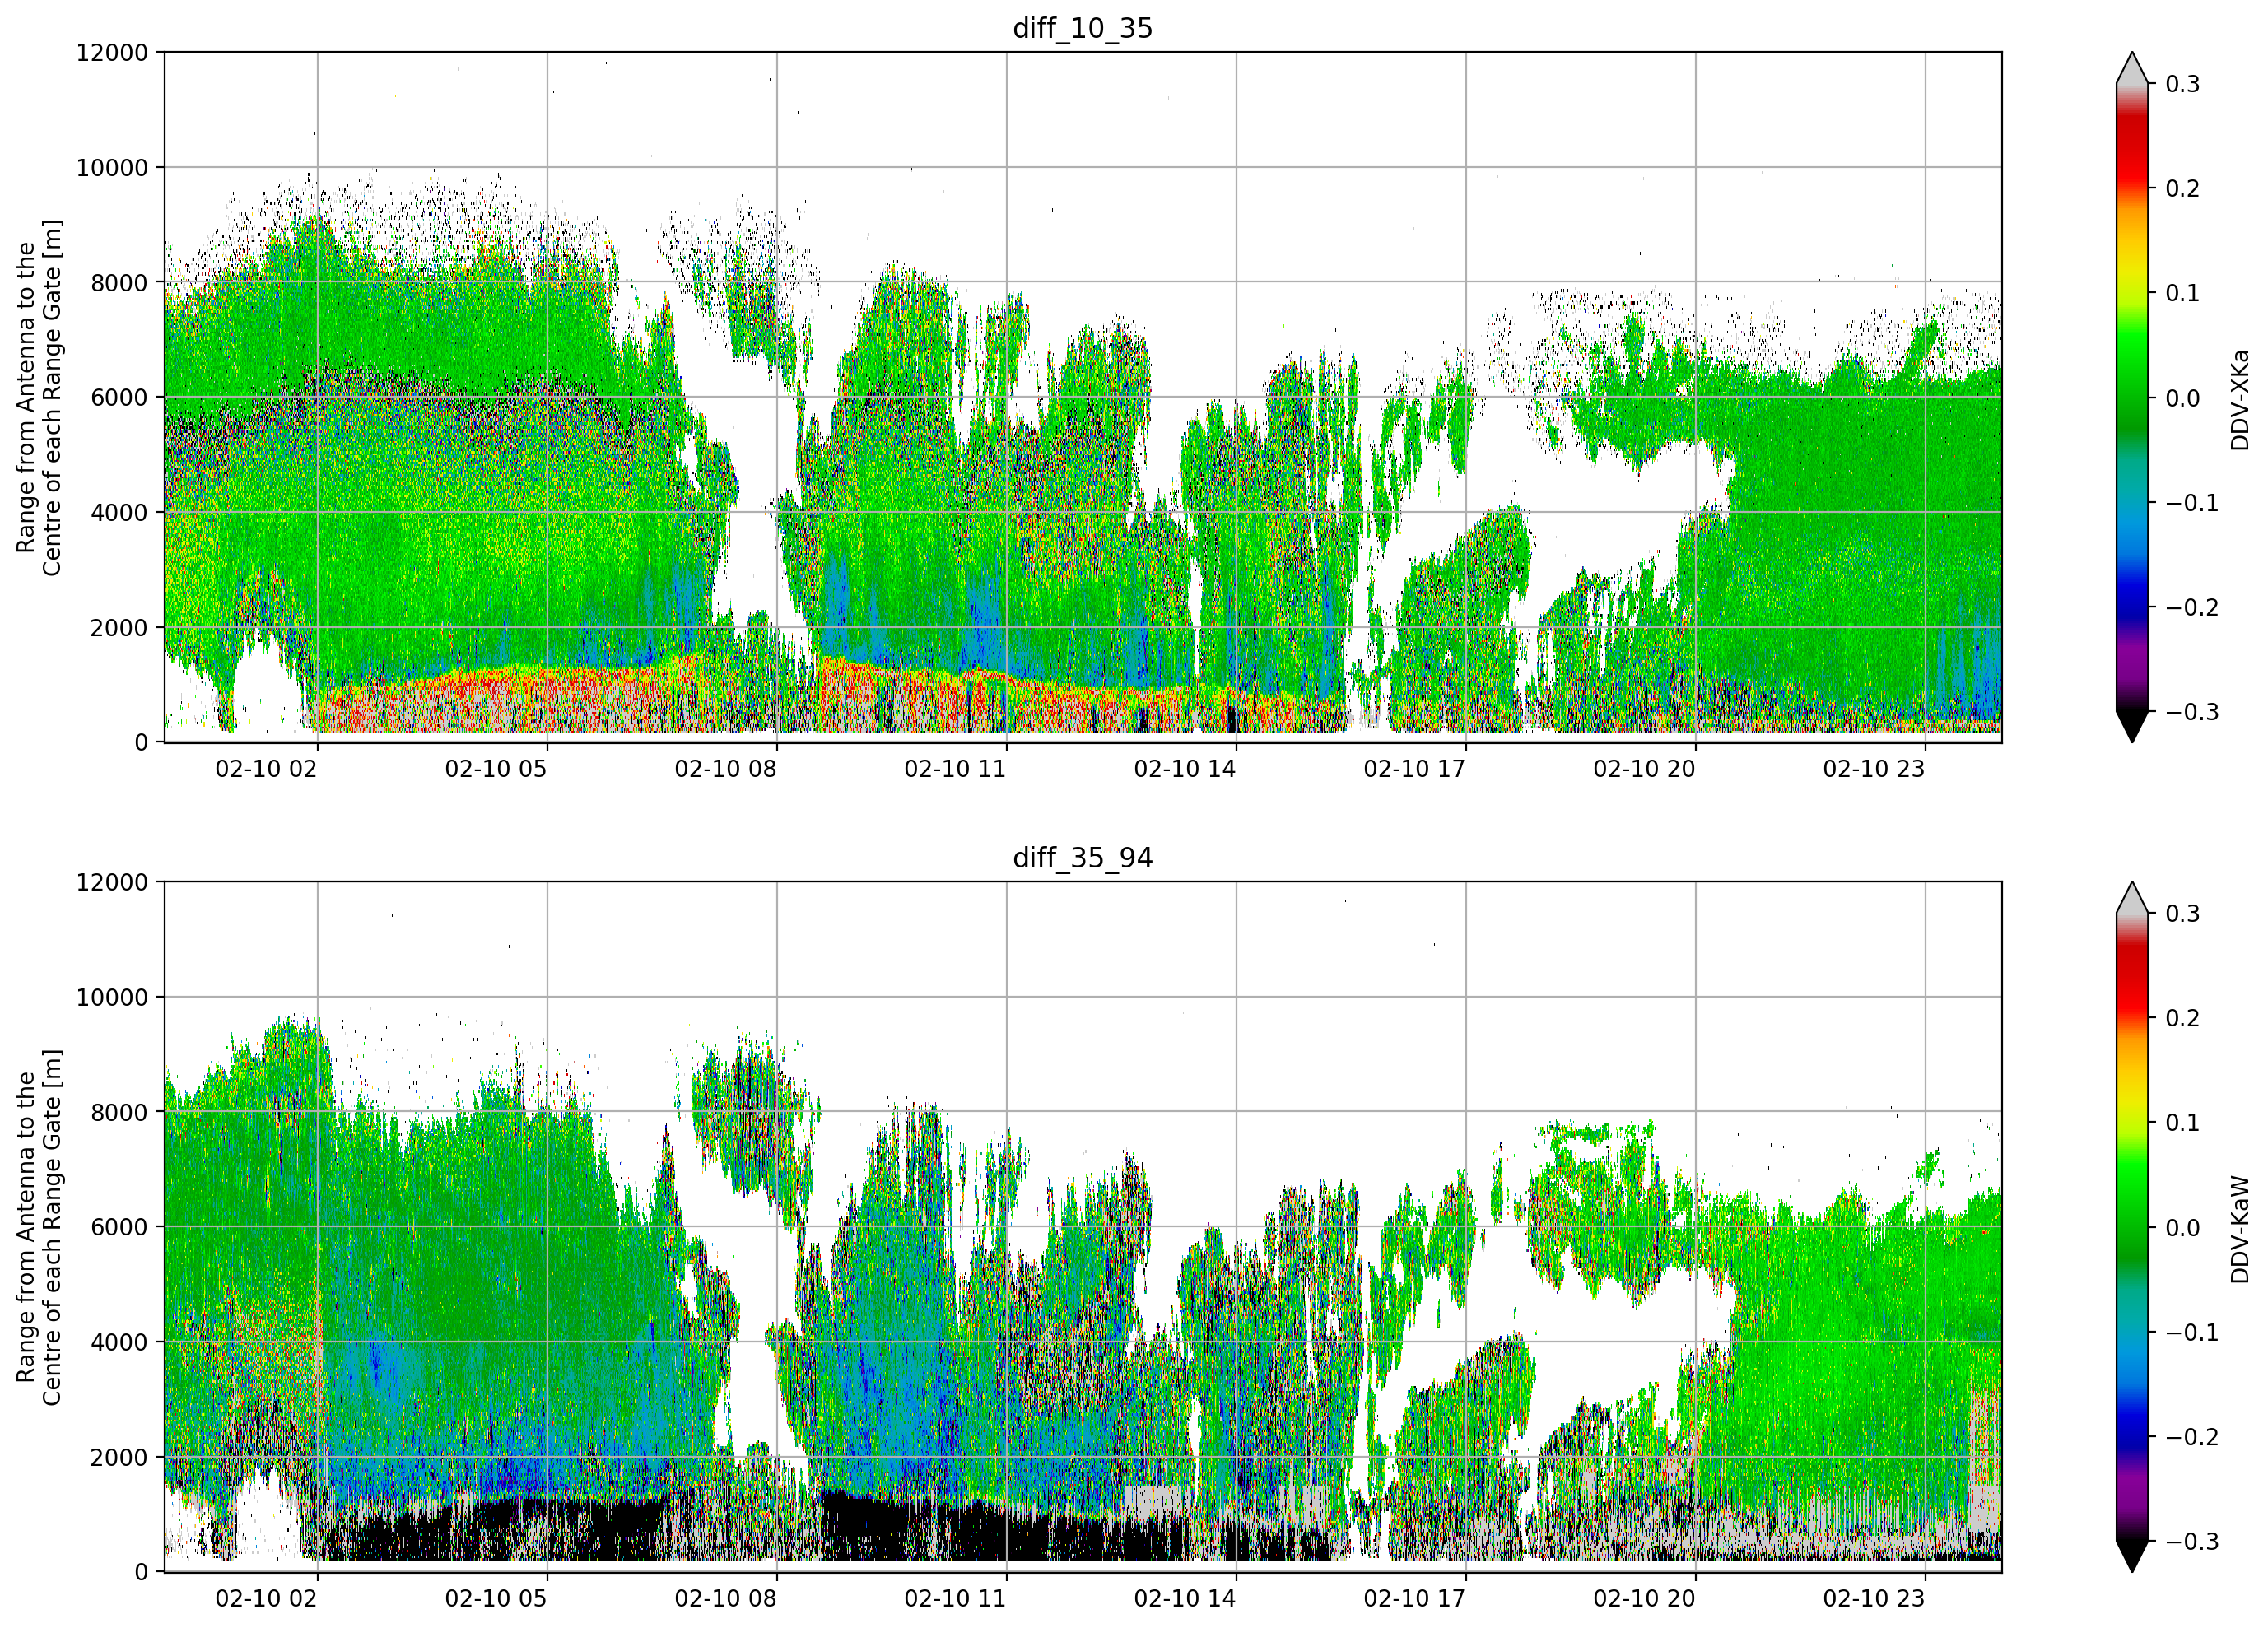Viewport: 2268px width, 1628px height.
Task: Click the 02-10 08 x-tick on diff_35_94 plot
Action: 726,1599
